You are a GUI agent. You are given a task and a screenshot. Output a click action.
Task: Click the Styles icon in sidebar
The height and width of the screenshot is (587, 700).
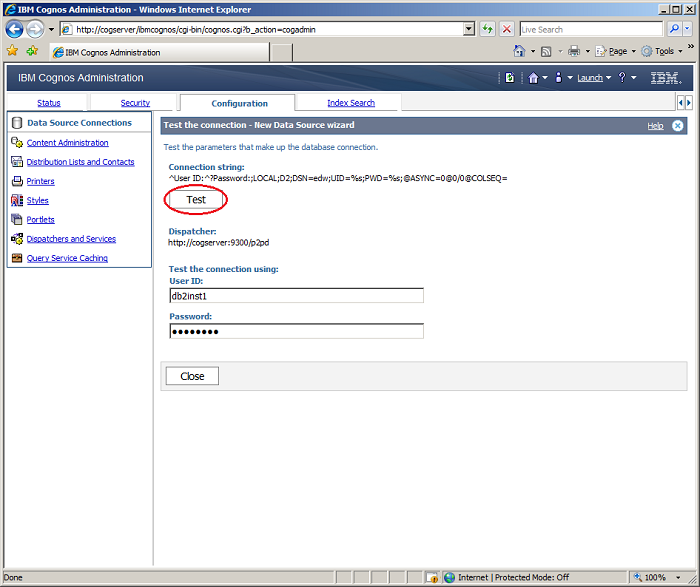(x=17, y=200)
